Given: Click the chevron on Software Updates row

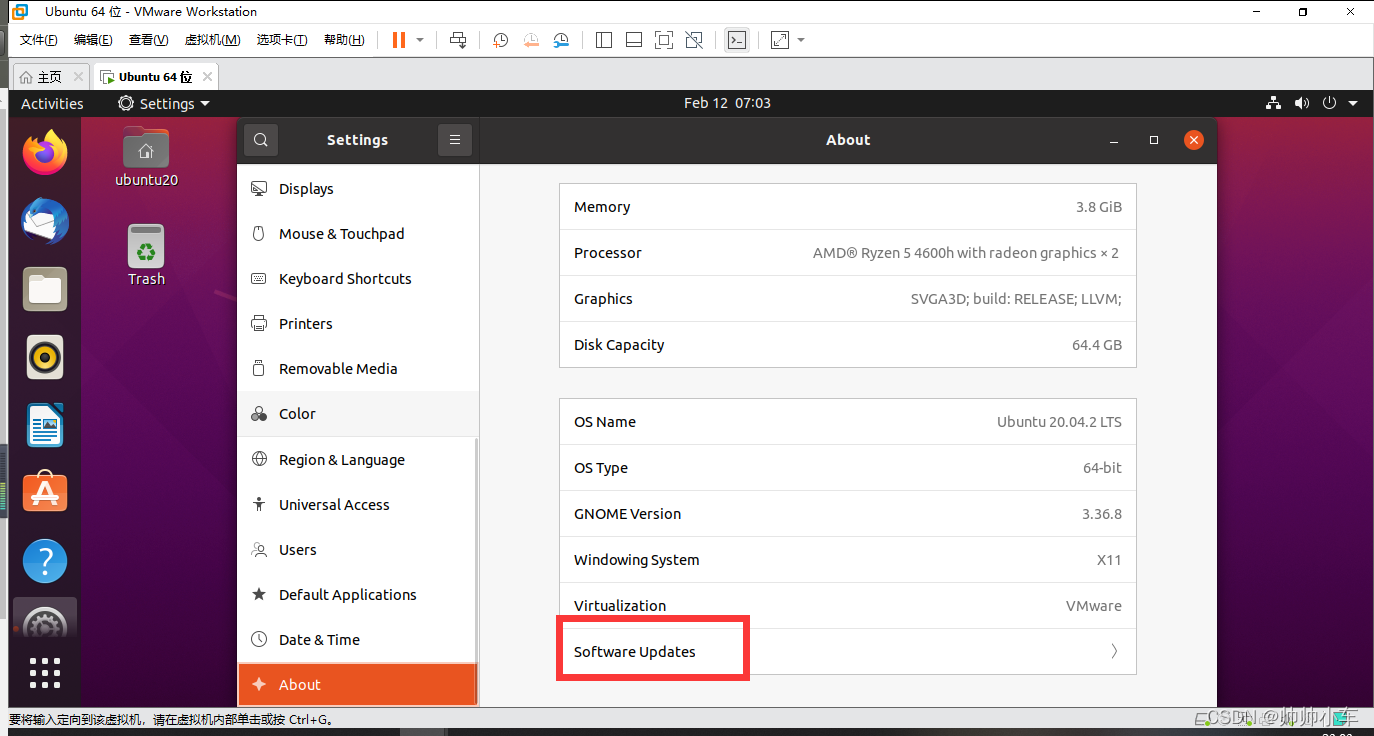Looking at the screenshot, I should [1114, 652].
